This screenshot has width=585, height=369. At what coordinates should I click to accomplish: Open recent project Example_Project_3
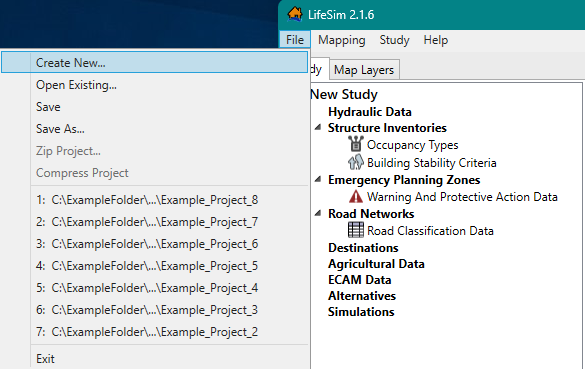coord(154,310)
